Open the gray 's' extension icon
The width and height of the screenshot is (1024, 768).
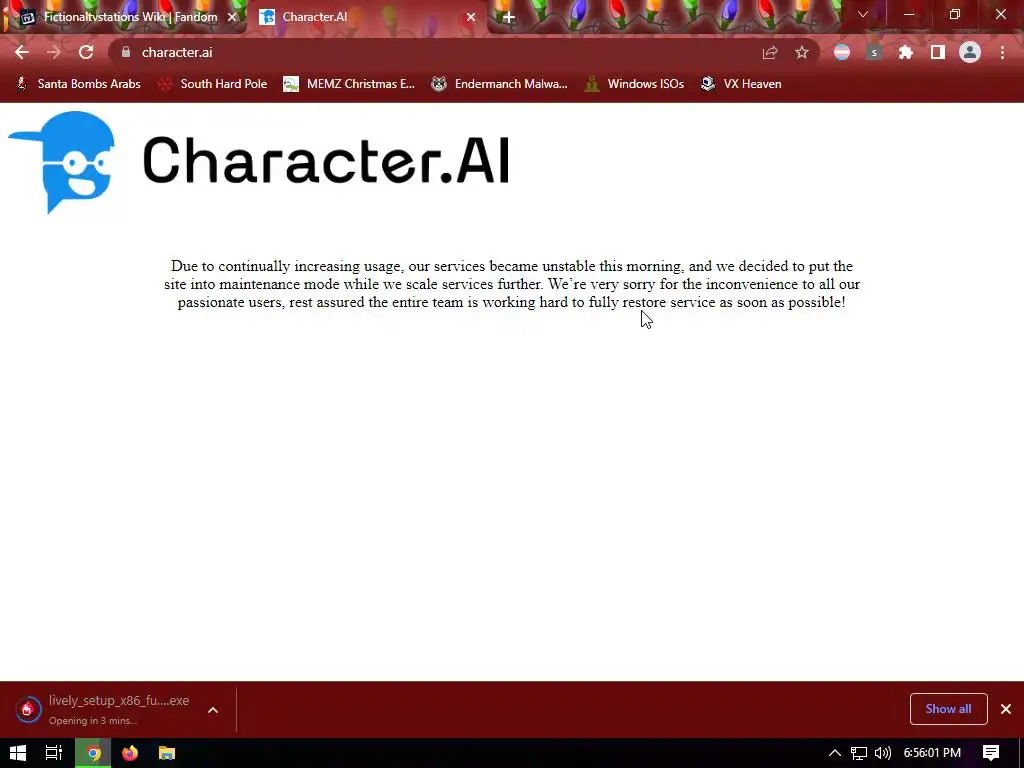point(874,52)
